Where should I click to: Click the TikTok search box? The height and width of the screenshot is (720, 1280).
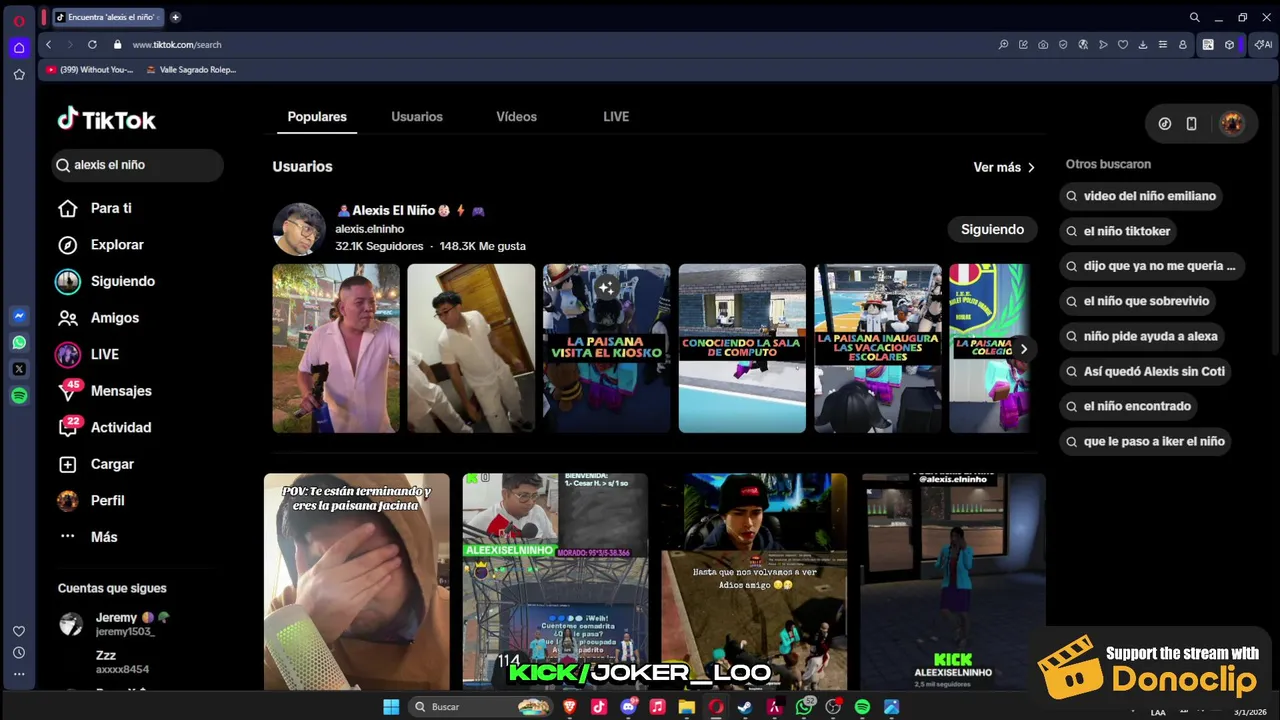pos(138,165)
